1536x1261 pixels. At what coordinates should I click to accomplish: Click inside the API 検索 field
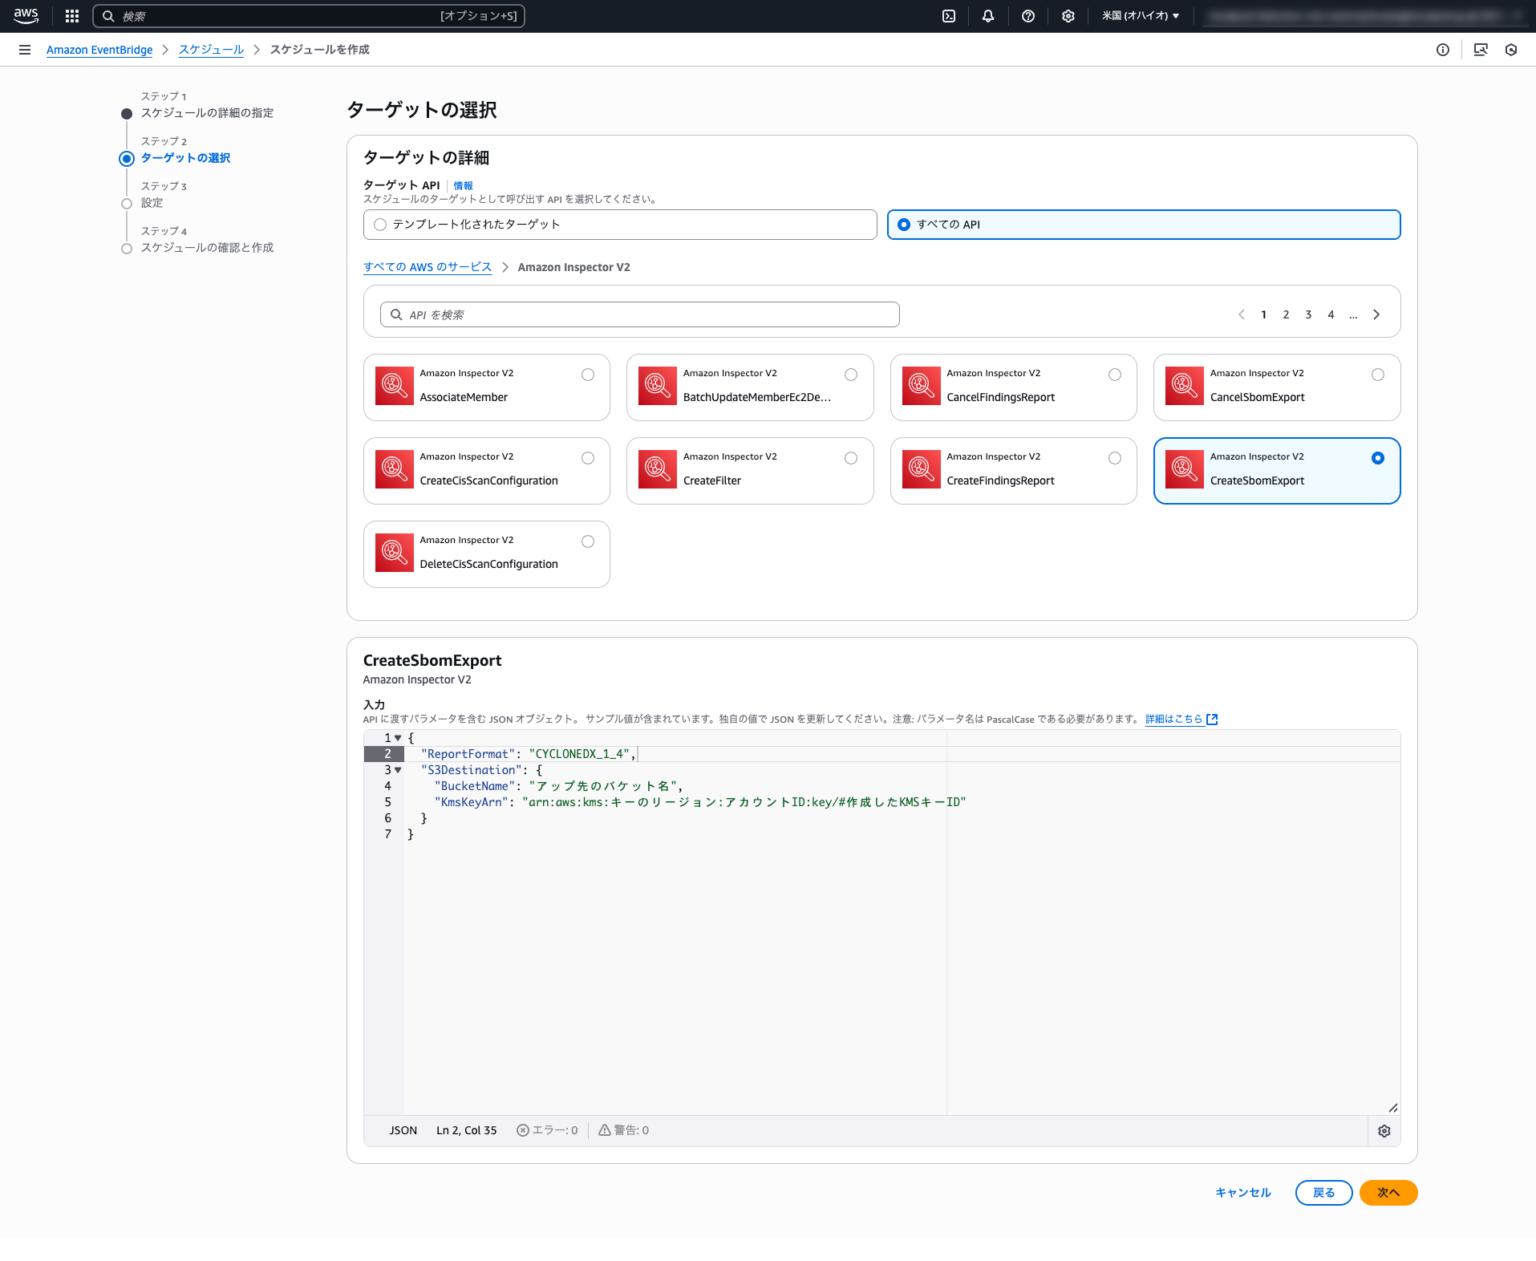pos(639,314)
